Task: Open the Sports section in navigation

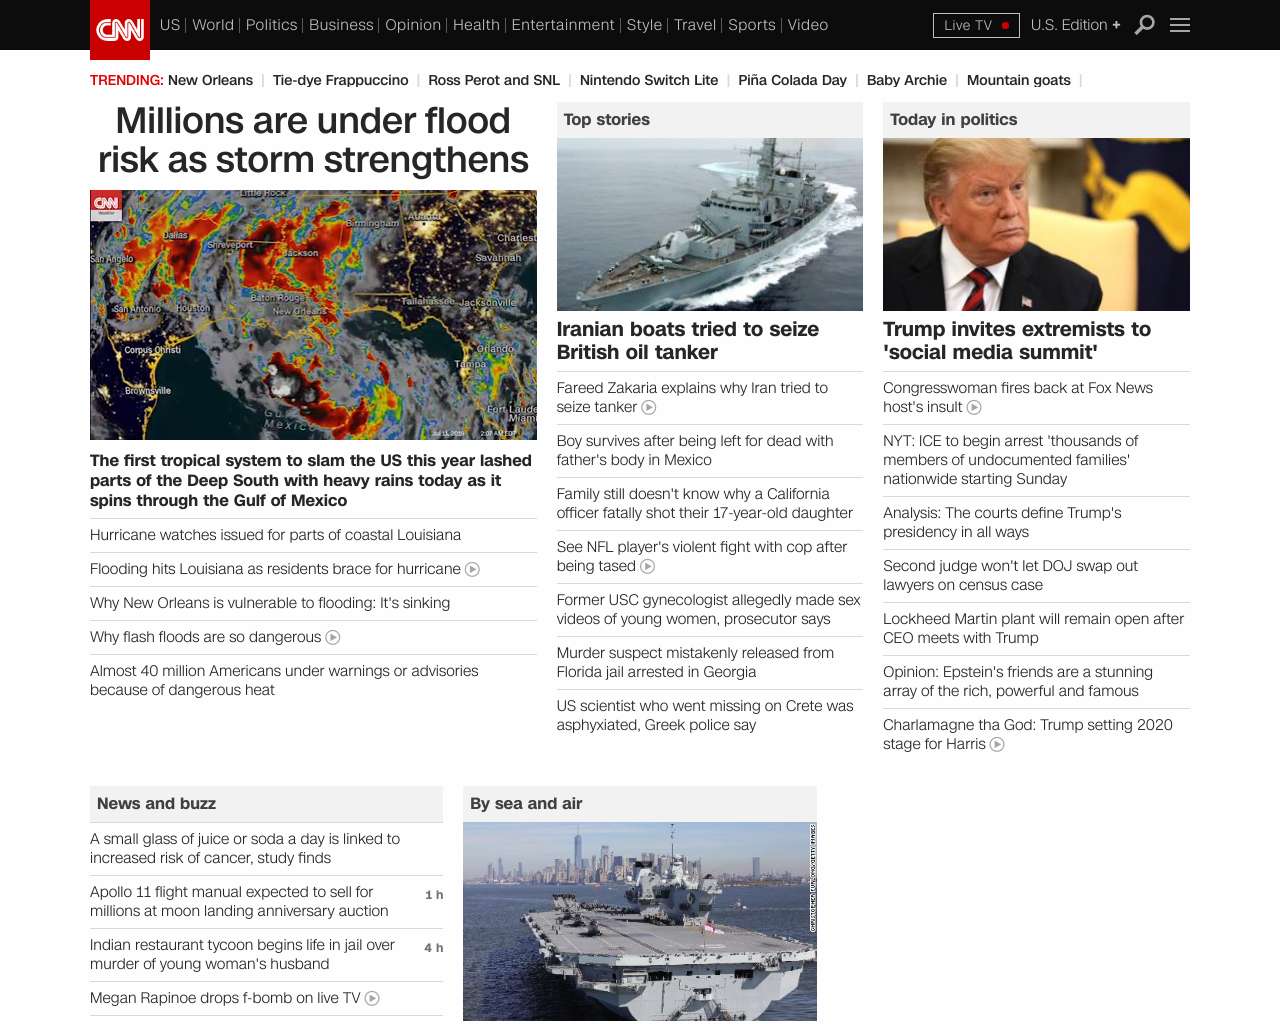Action: (752, 25)
